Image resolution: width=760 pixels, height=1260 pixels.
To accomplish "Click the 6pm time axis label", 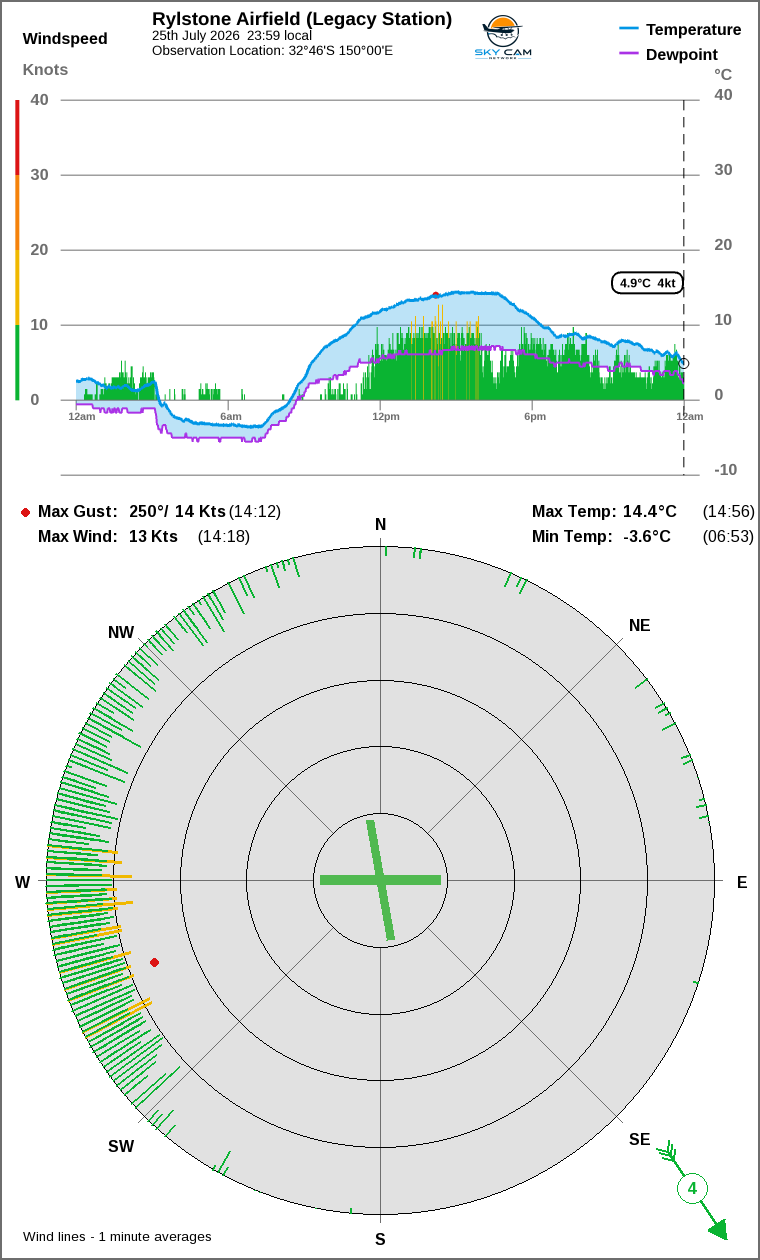I will [x=535, y=416].
